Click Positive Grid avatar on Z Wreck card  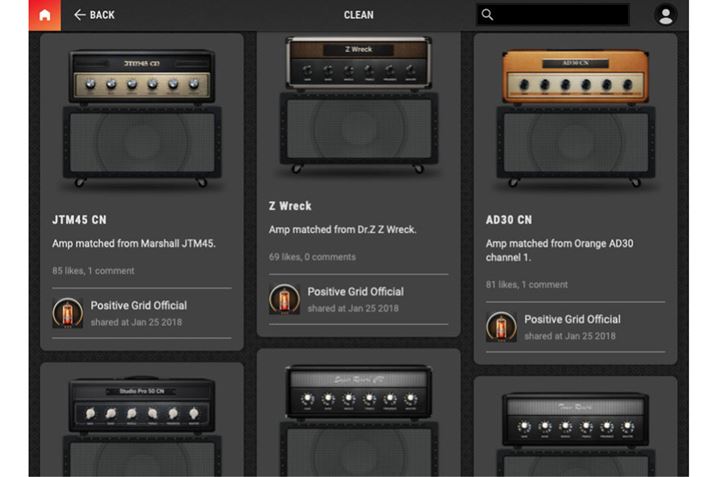[x=284, y=300]
